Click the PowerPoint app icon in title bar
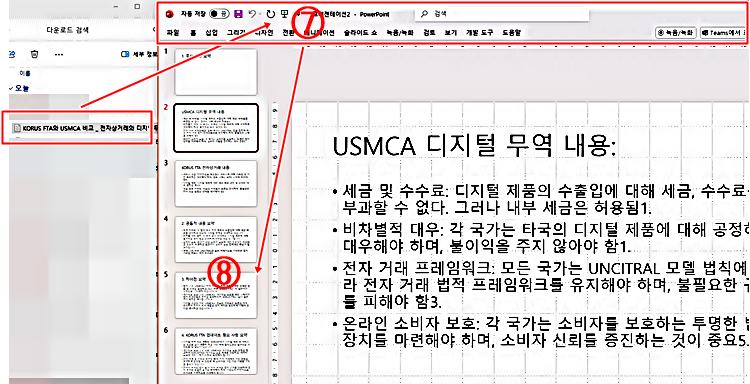The width and height of the screenshot is (750, 384). pyautogui.click(x=168, y=14)
